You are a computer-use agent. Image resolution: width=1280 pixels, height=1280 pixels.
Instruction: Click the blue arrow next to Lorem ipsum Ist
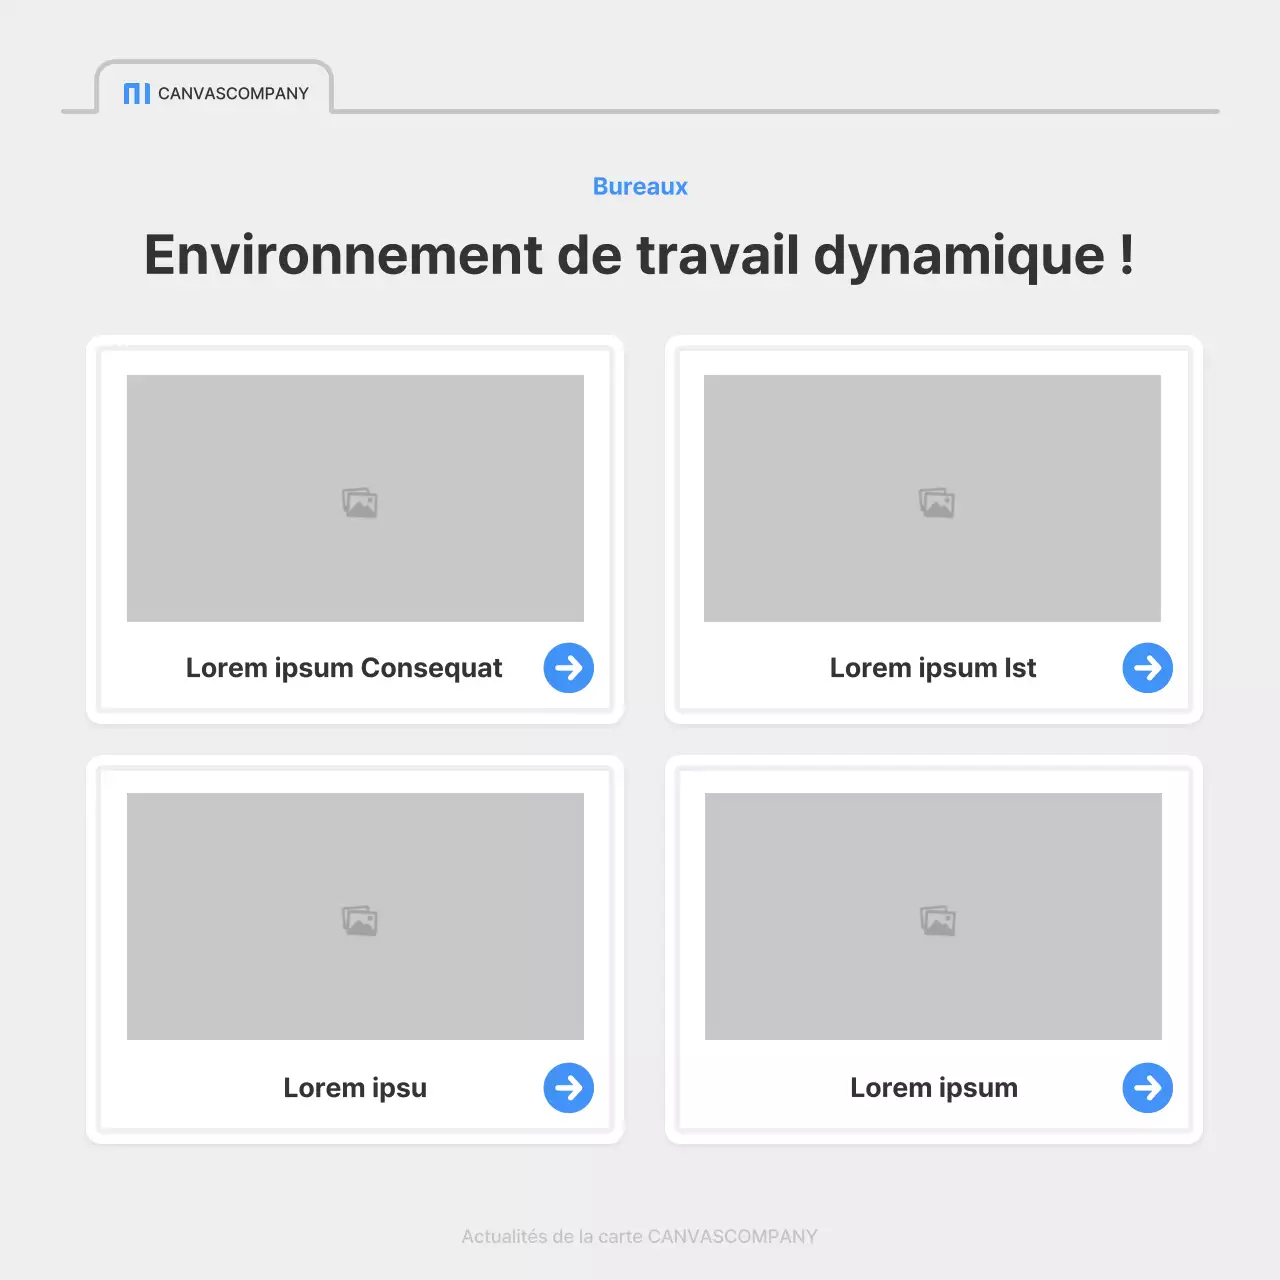(x=1147, y=667)
